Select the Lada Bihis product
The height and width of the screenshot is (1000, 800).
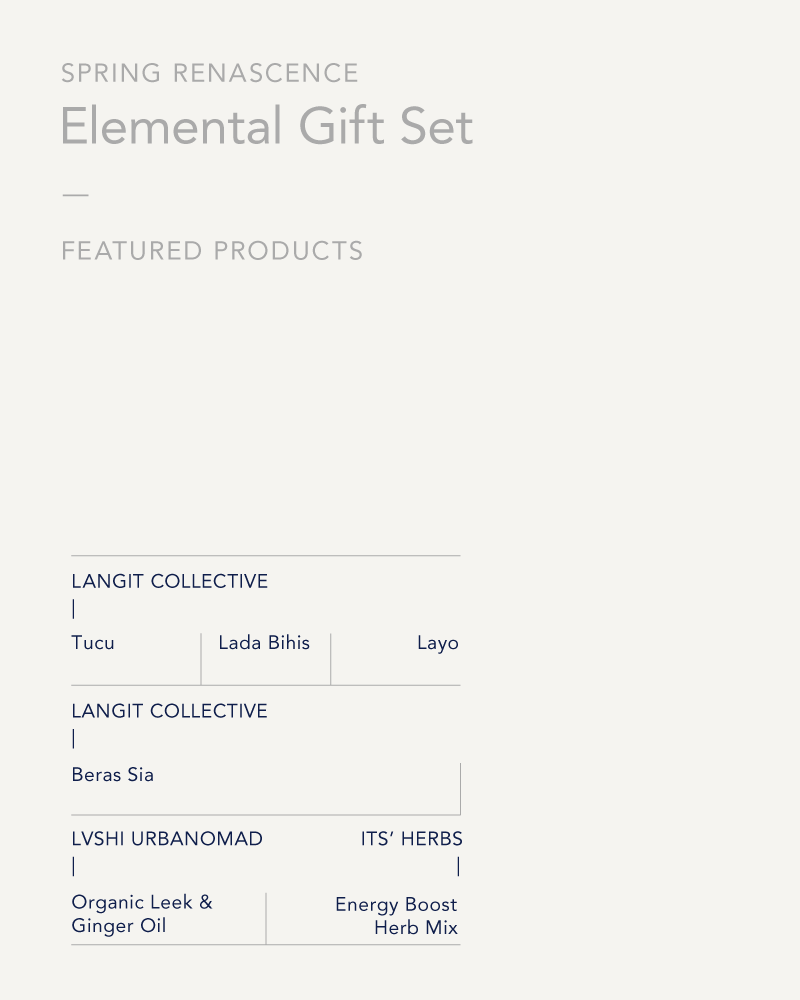[264, 642]
